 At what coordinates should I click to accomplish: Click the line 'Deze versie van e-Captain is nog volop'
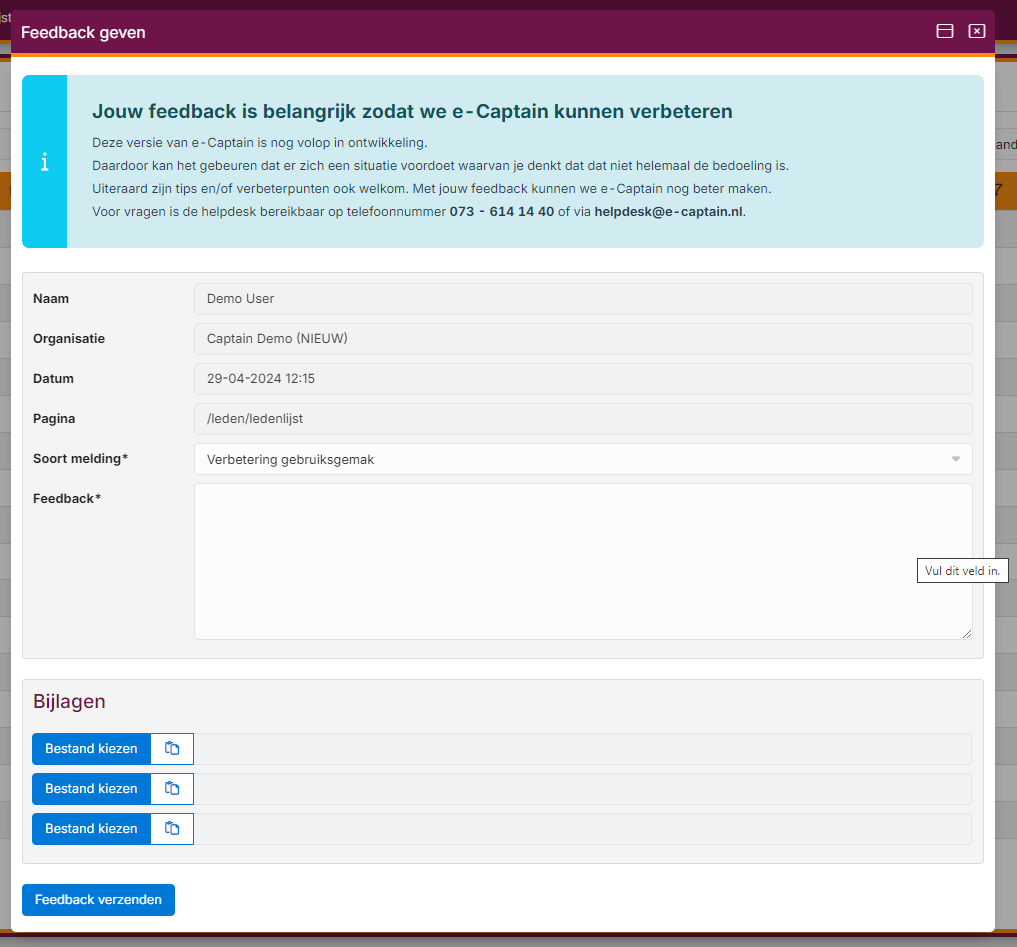click(x=259, y=143)
